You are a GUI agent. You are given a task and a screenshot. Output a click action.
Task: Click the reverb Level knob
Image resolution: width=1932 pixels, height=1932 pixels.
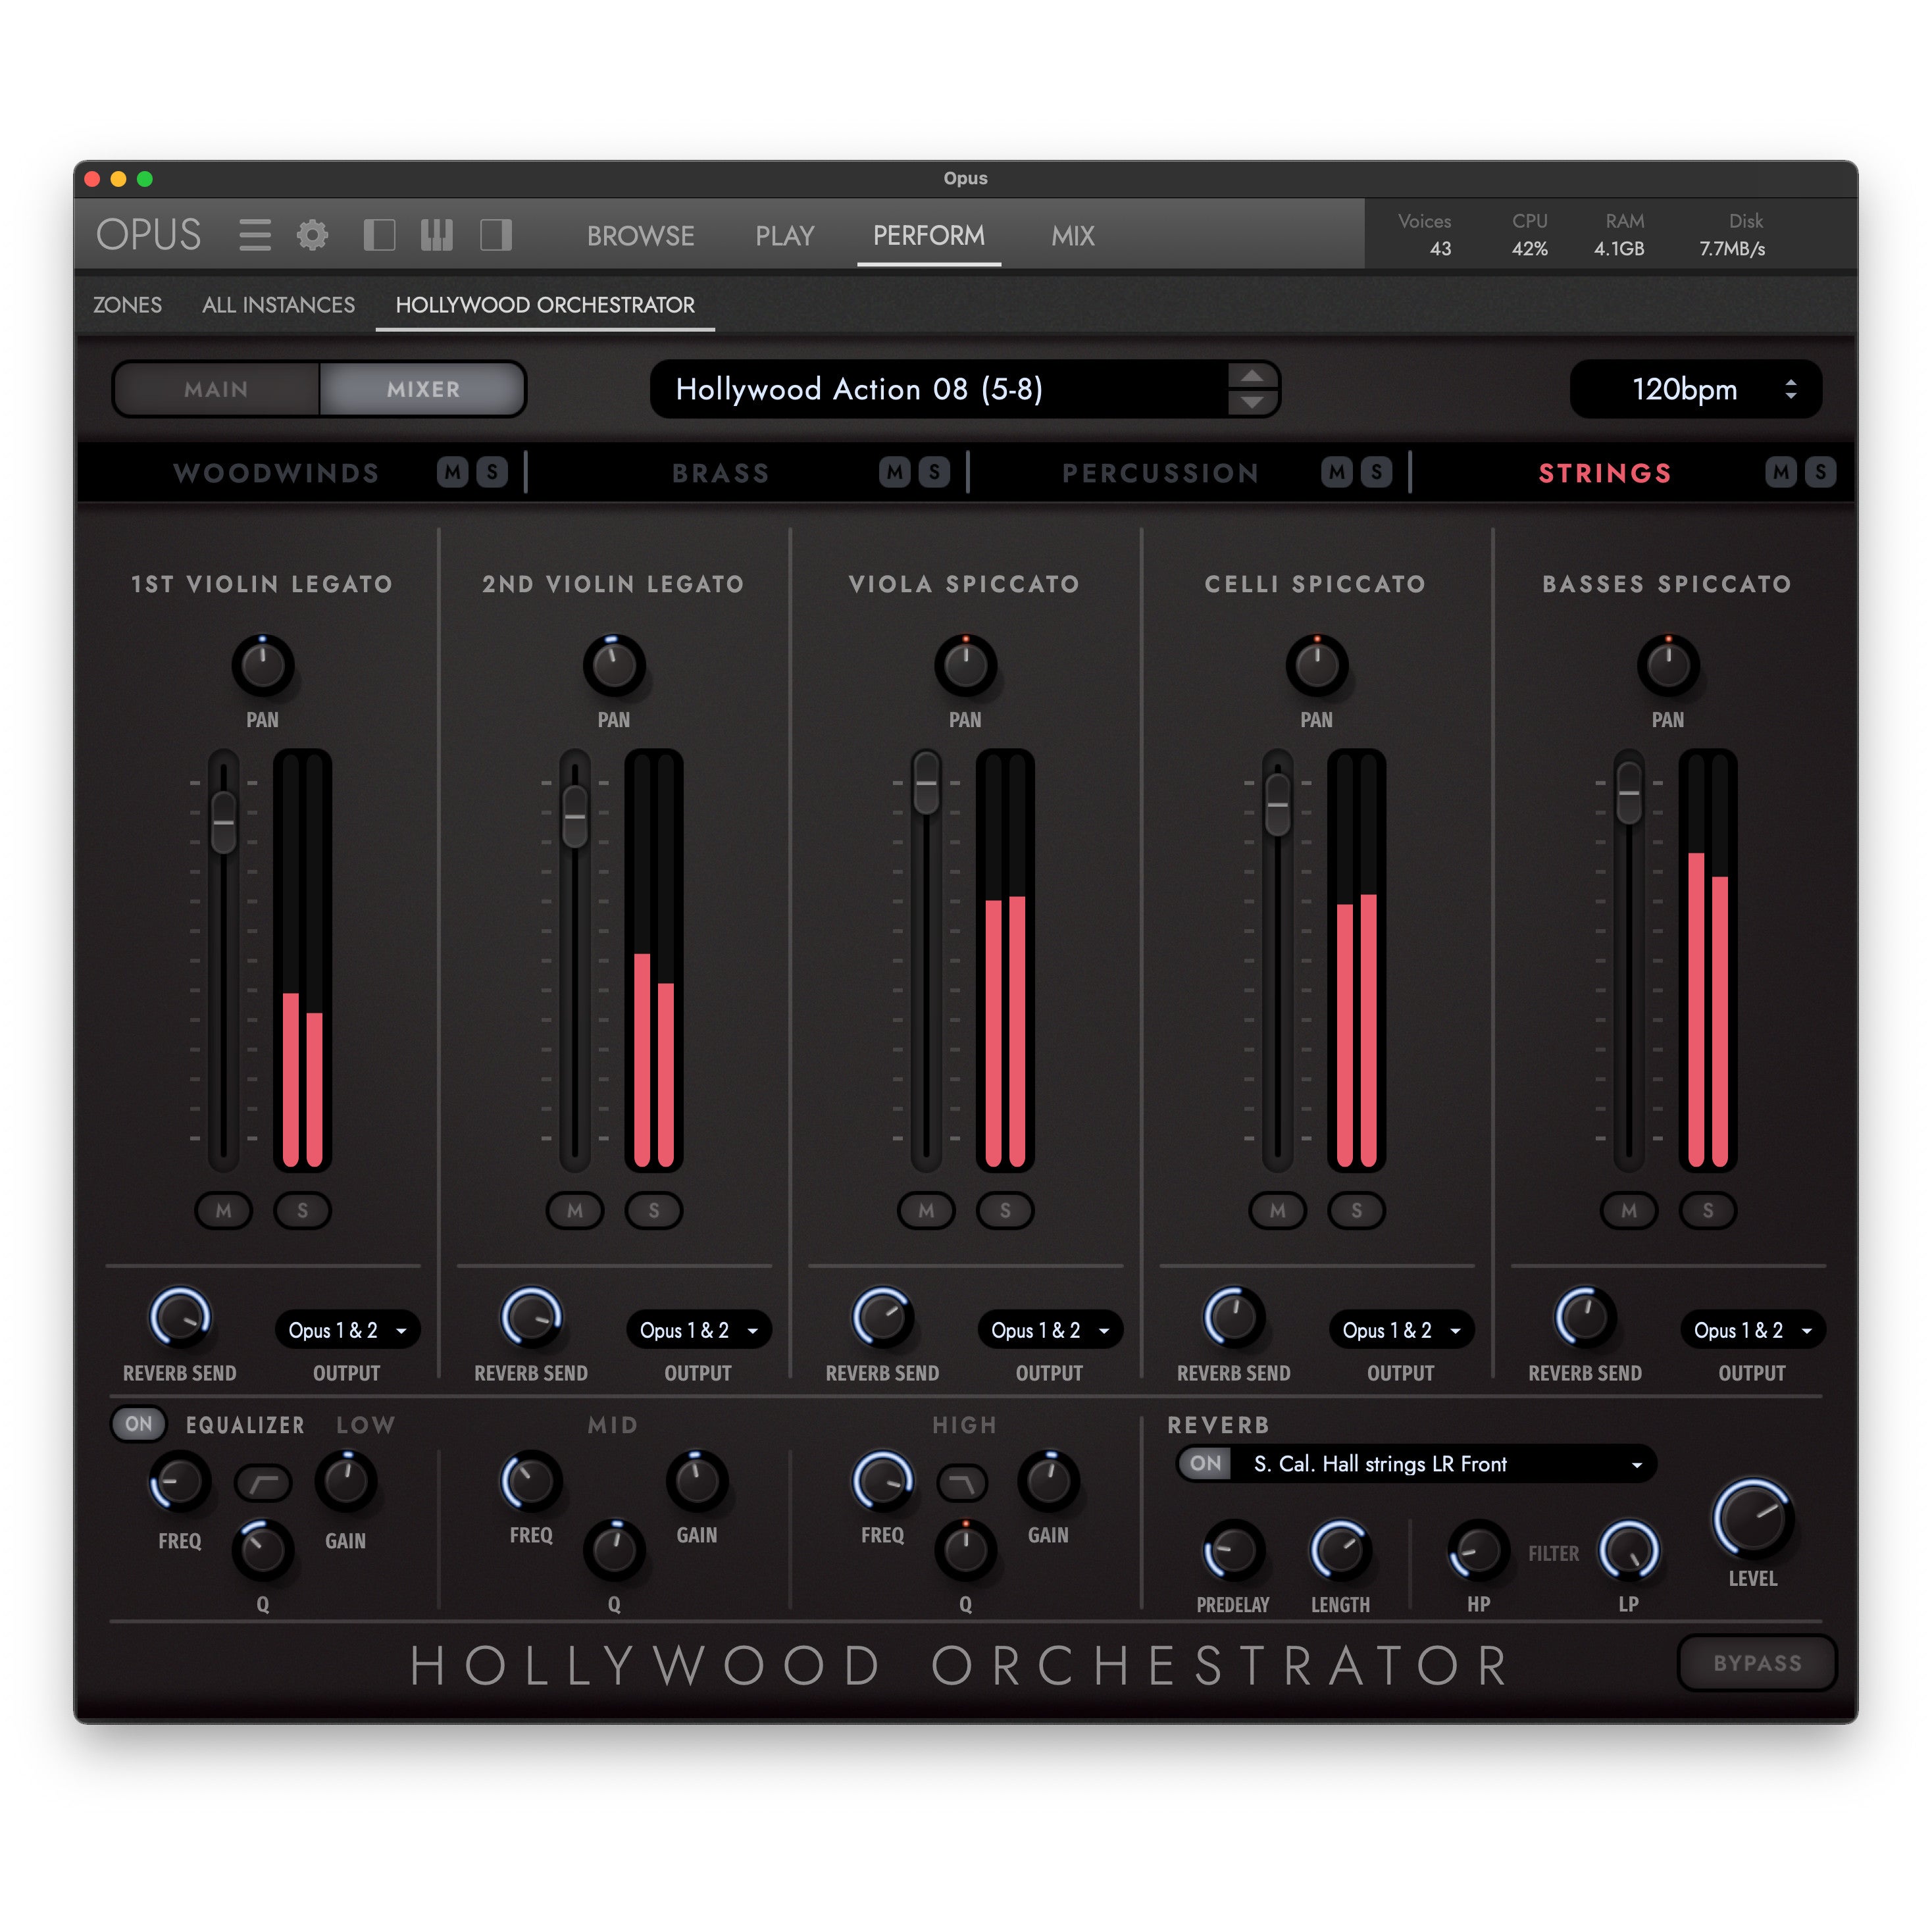[1753, 1518]
